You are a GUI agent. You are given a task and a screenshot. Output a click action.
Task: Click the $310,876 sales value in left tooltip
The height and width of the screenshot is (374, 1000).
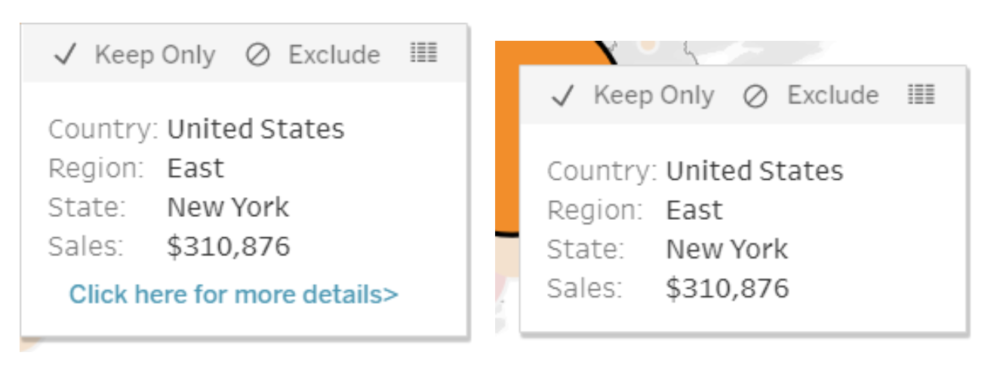(229, 247)
